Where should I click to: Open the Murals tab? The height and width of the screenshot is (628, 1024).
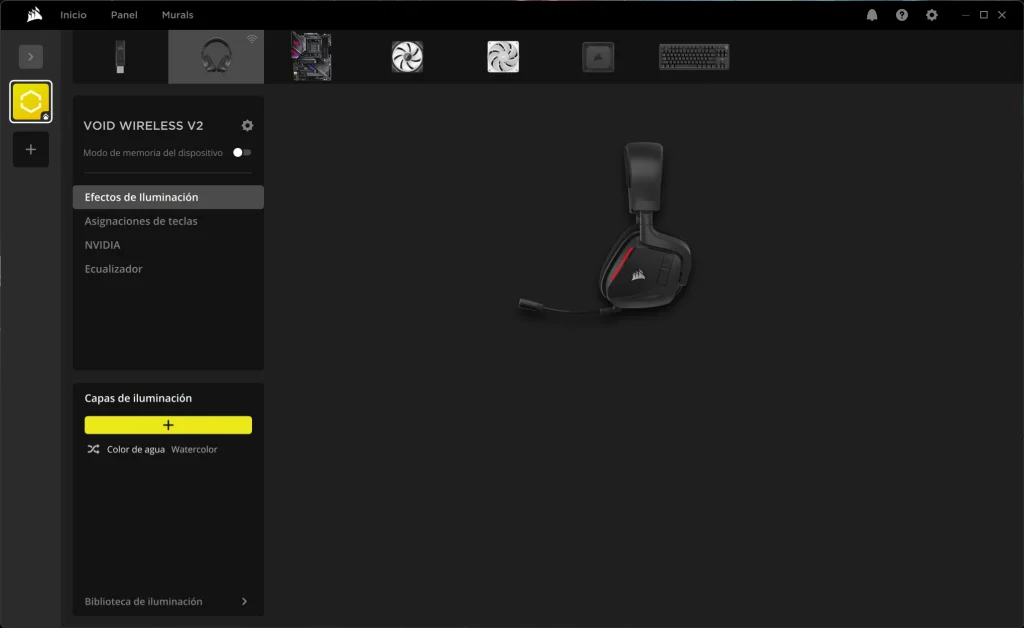178,15
